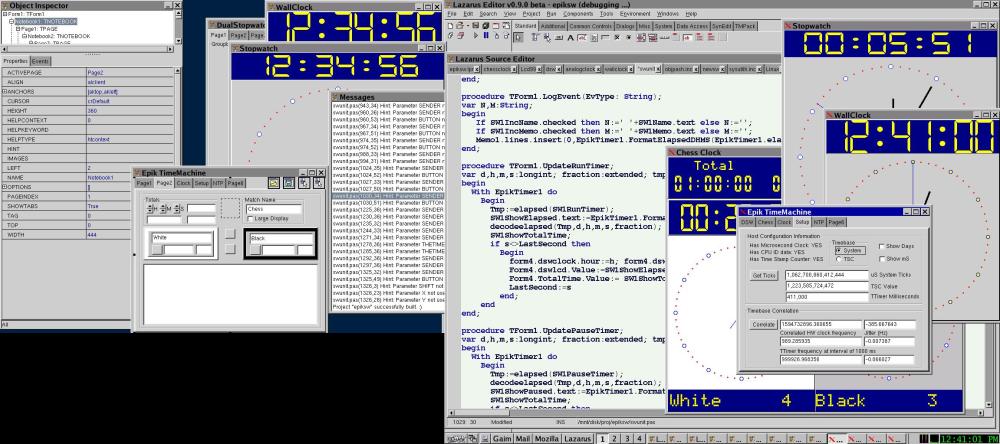Click the White player name field in designer
The height and width of the screenshot is (444, 1000).
[182, 237]
